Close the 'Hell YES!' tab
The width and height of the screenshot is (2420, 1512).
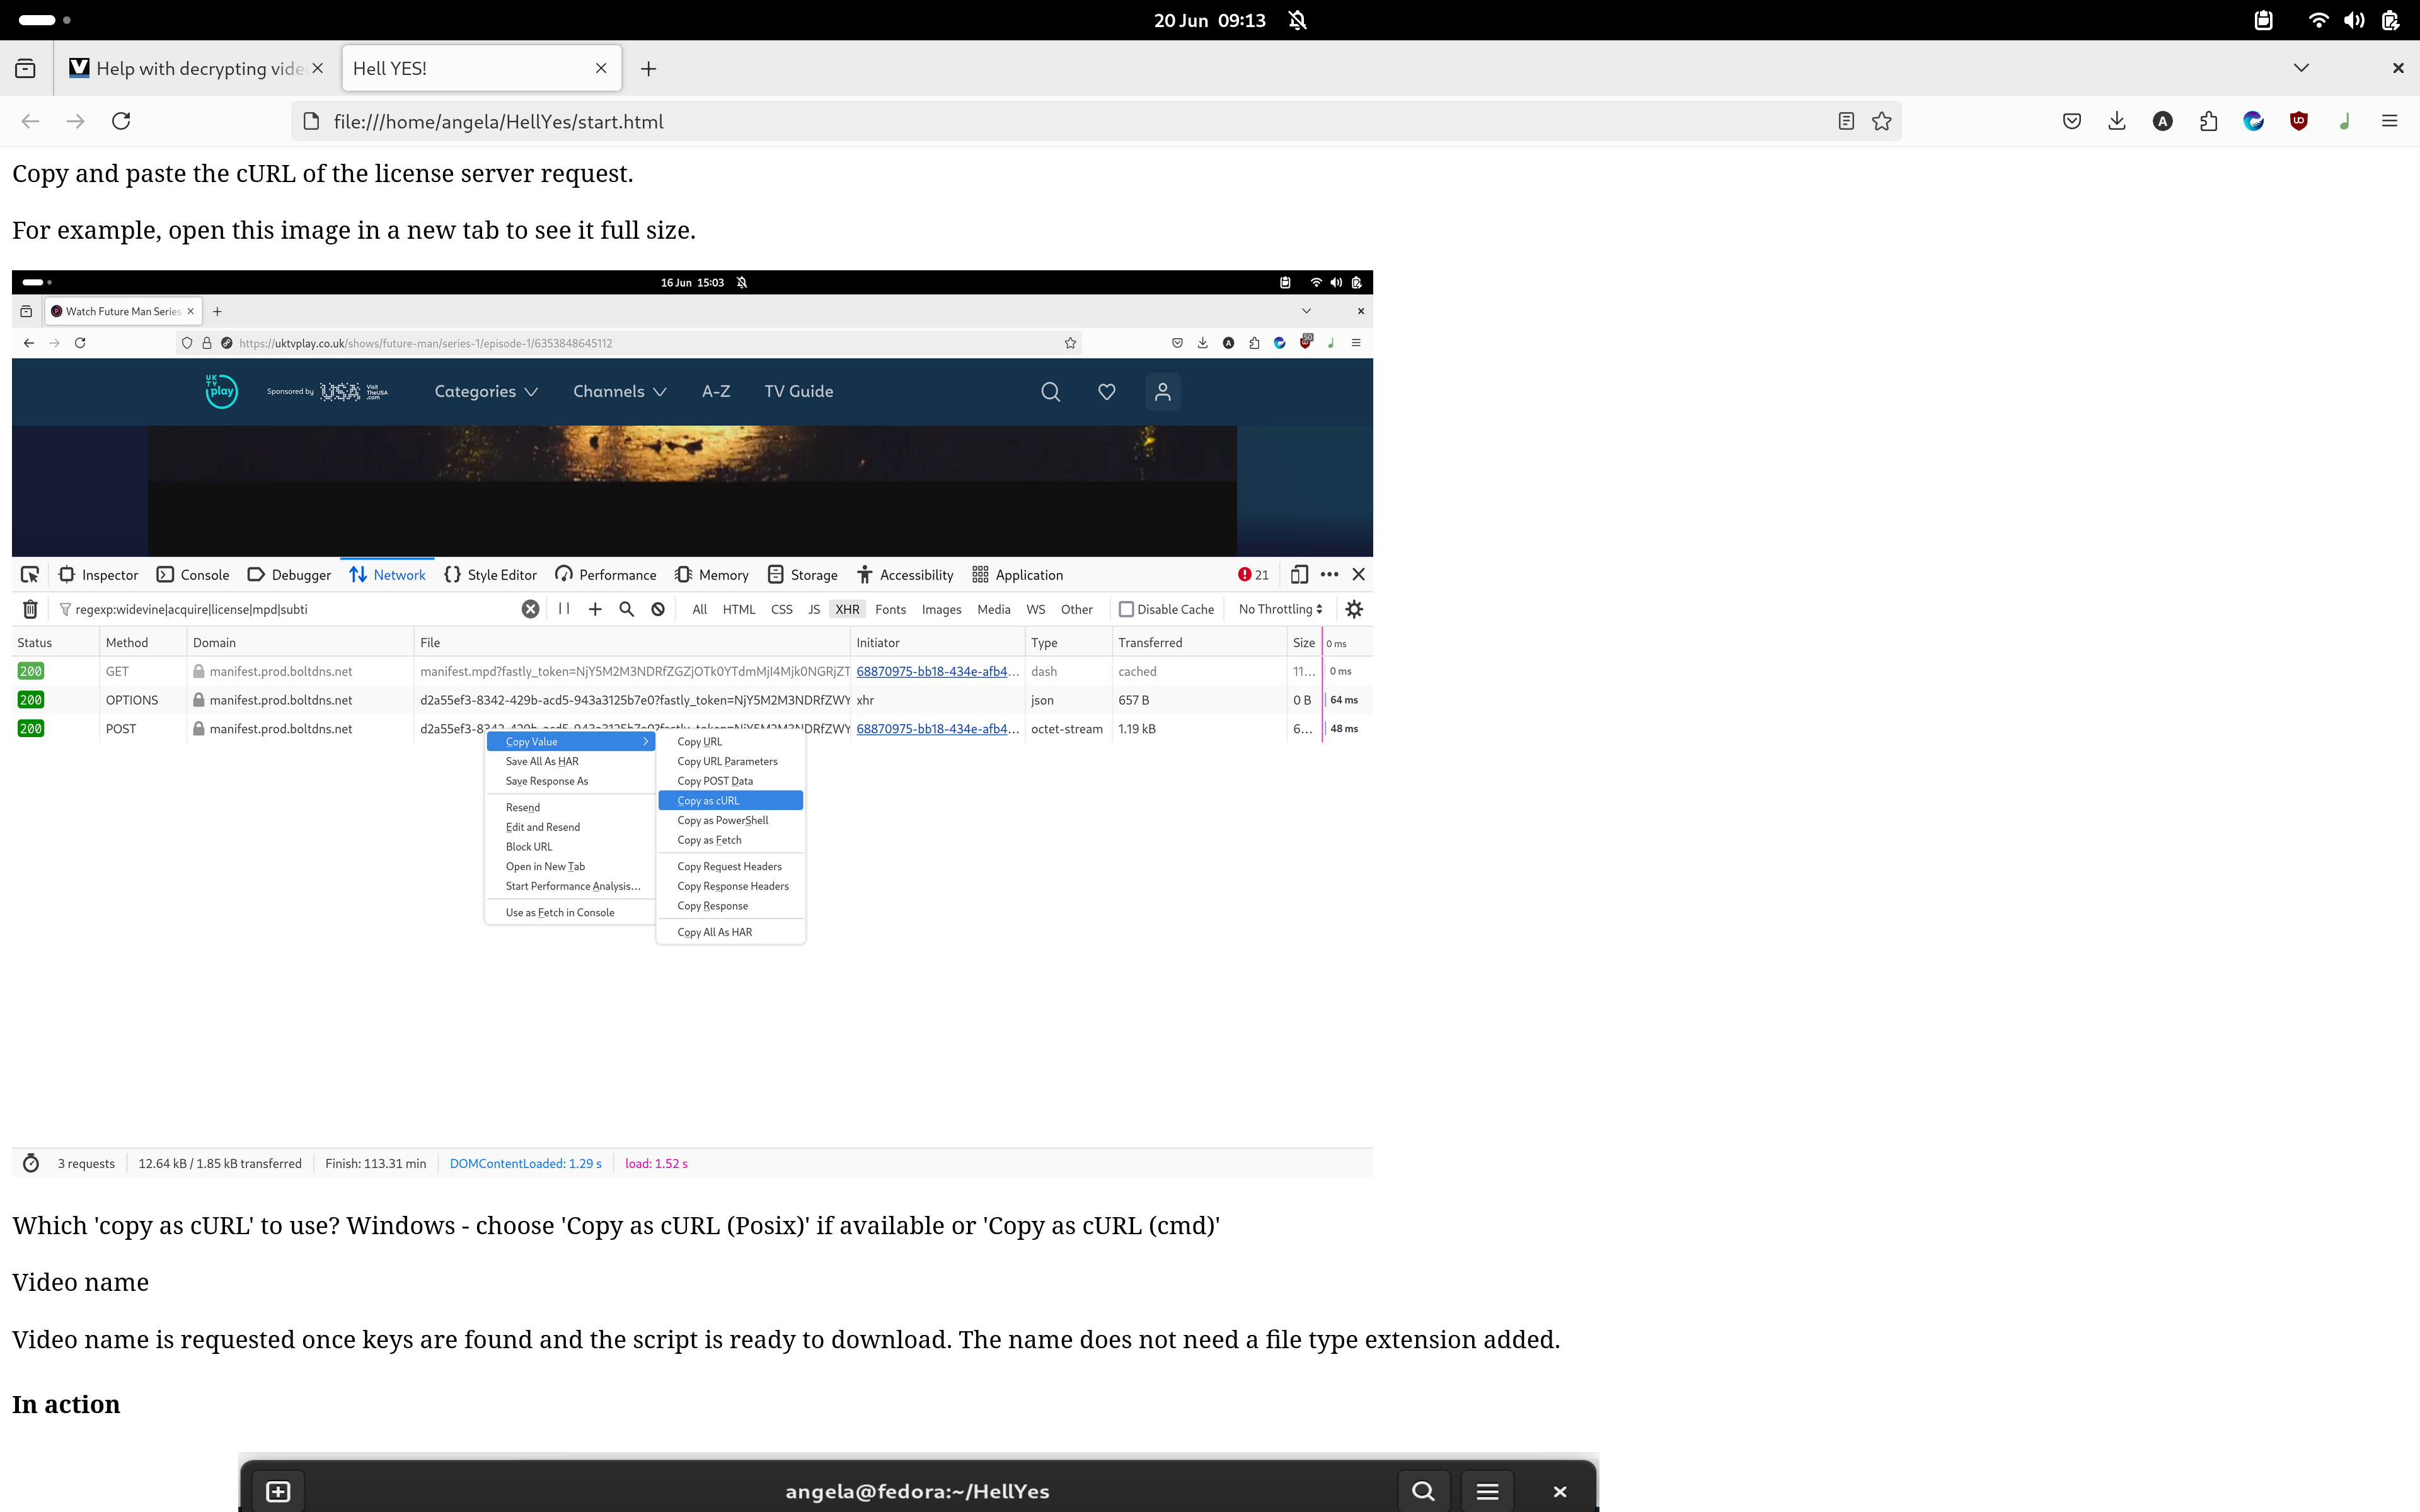pos(601,68)
